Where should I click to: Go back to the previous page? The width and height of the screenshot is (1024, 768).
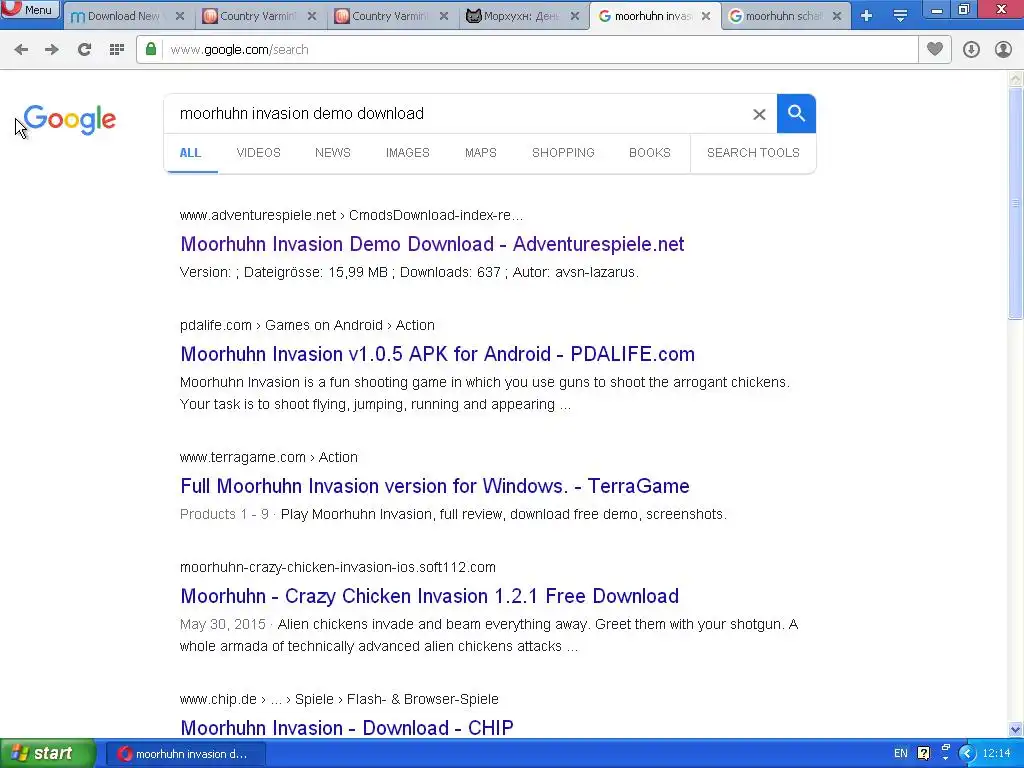click(x=21, y=50)
